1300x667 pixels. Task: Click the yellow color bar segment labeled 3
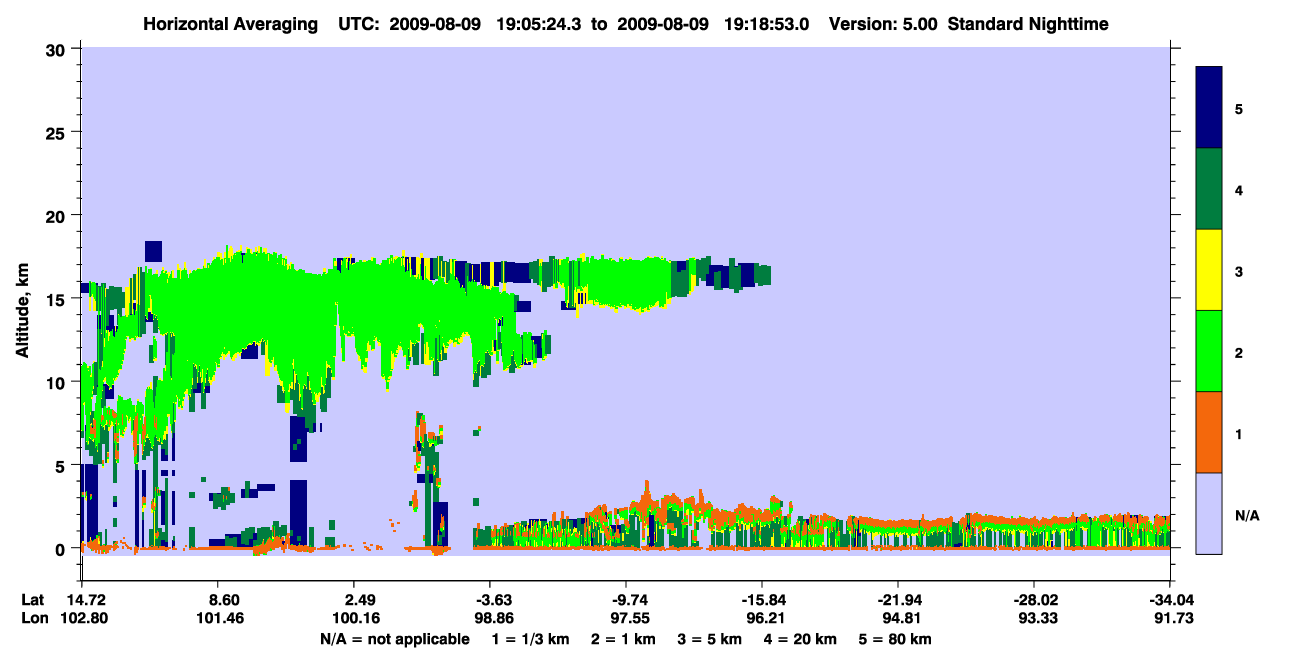pyautogui.click(x=1209, y=270)
